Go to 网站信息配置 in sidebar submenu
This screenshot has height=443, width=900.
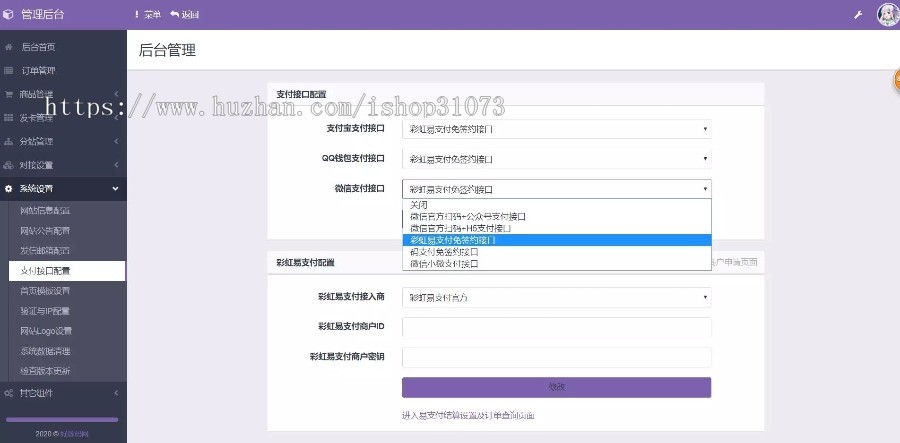46,211
